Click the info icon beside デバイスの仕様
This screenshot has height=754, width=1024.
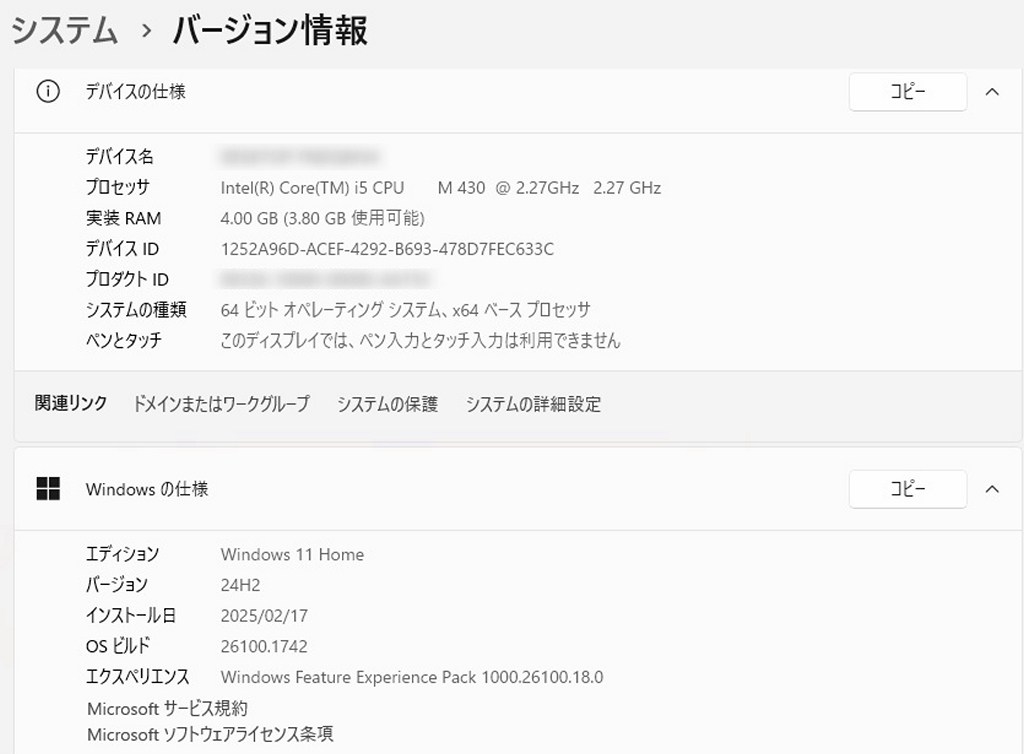pos(48,91)
